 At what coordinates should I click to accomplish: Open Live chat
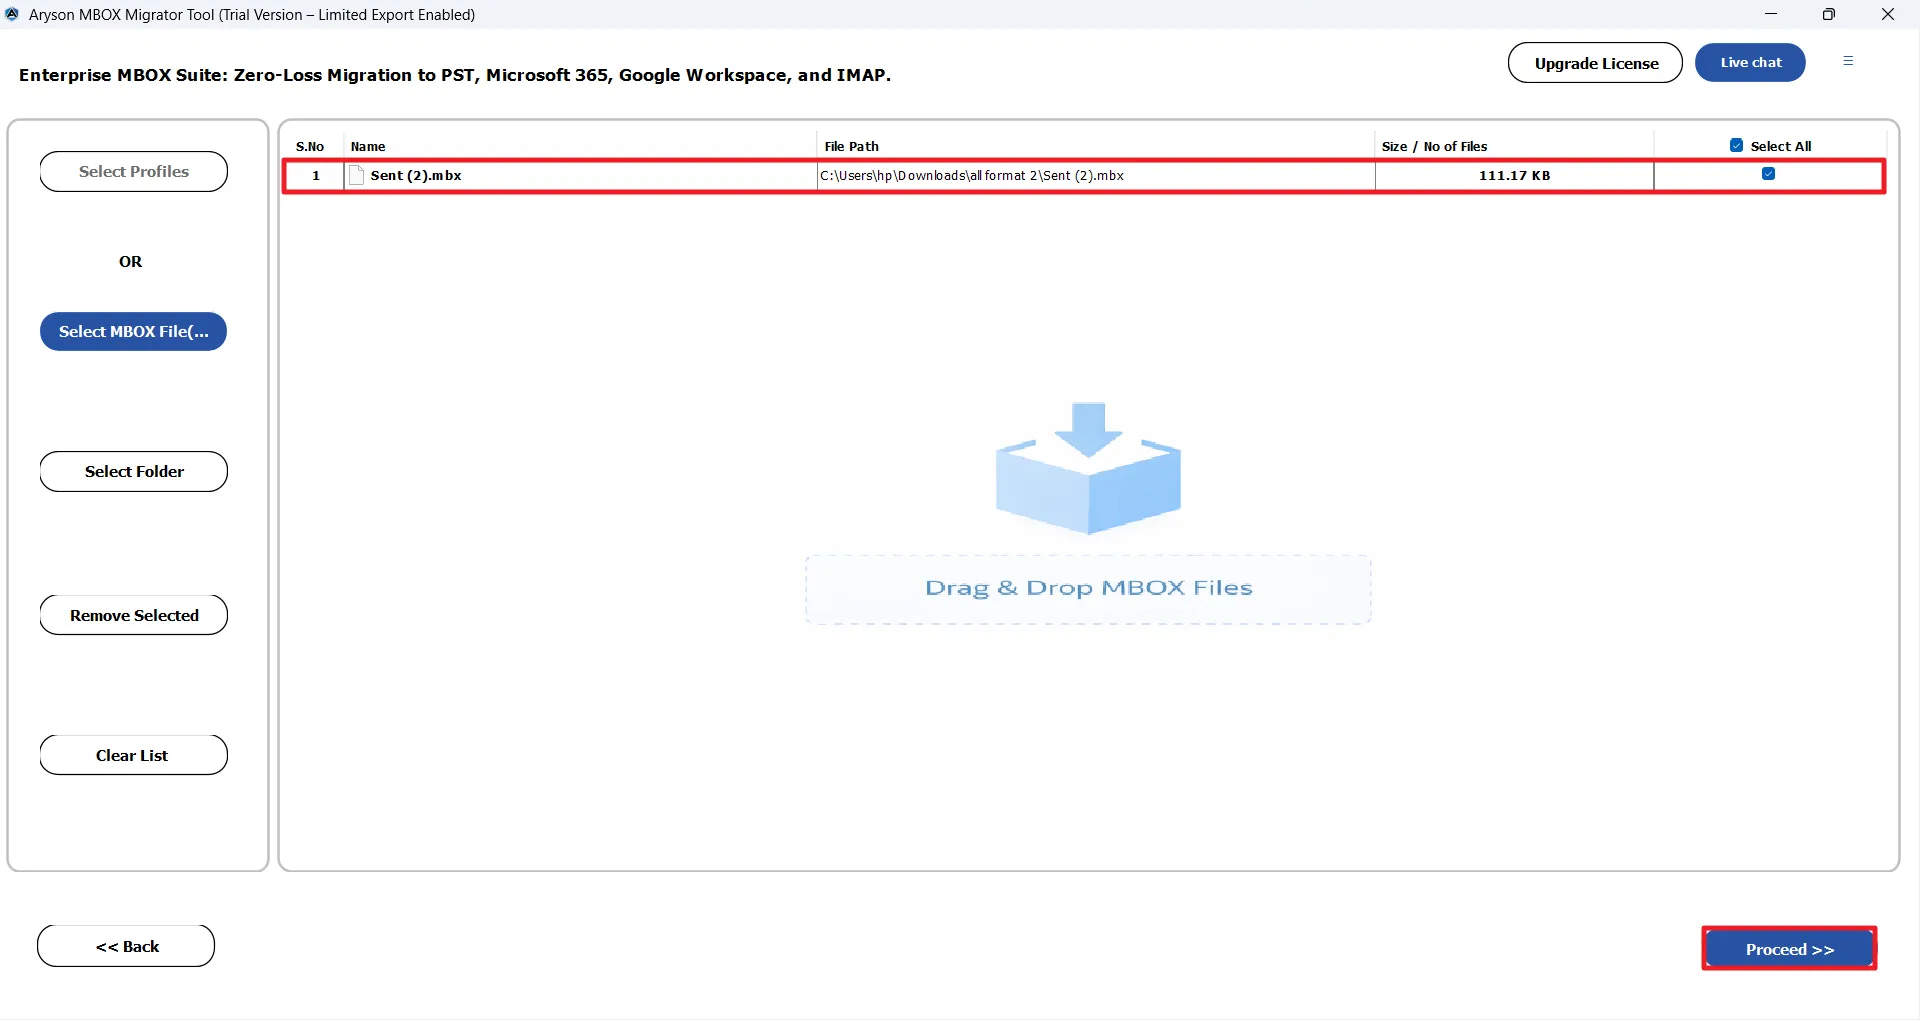coord(1750,63)
